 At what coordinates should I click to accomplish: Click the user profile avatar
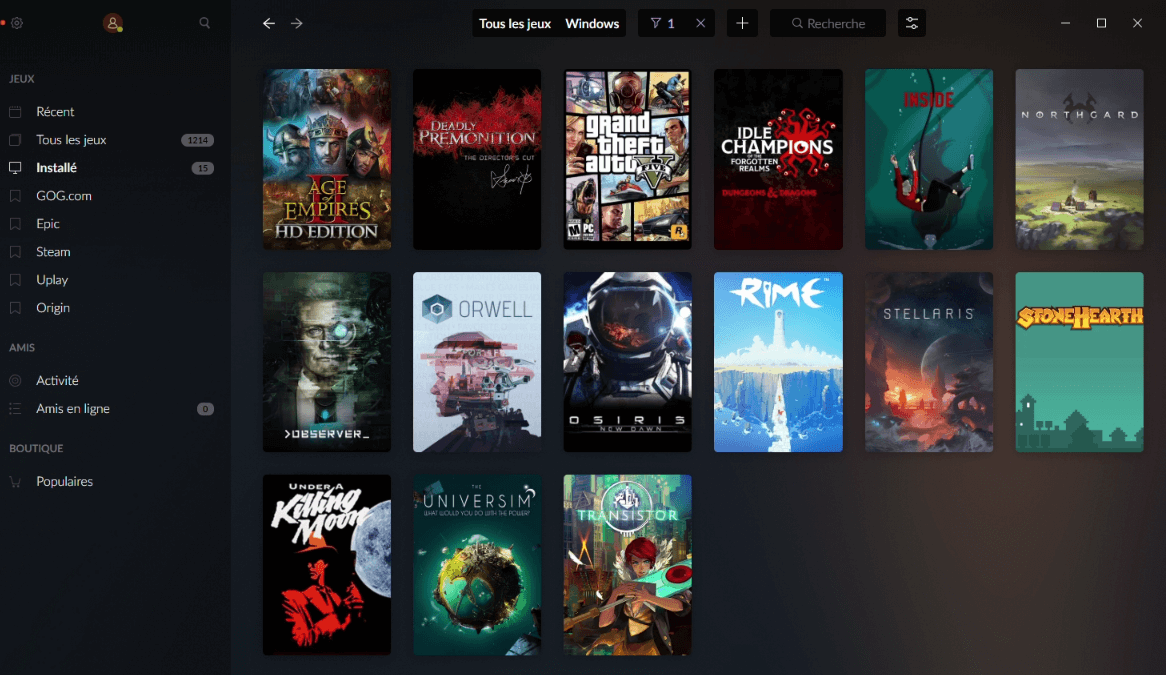[113, 23]
